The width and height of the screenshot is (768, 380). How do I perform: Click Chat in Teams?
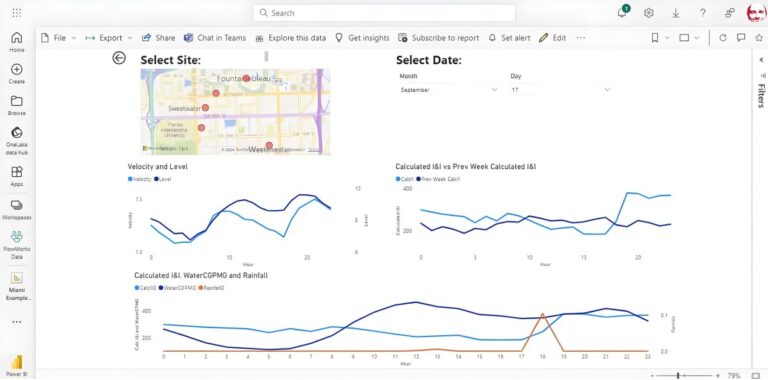(215, 38)
